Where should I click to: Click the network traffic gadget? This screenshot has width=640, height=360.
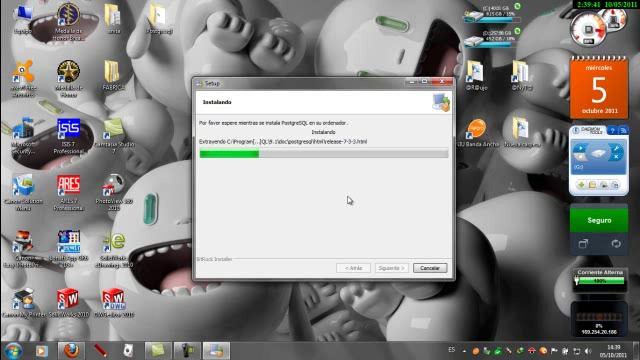coord(599,319)
